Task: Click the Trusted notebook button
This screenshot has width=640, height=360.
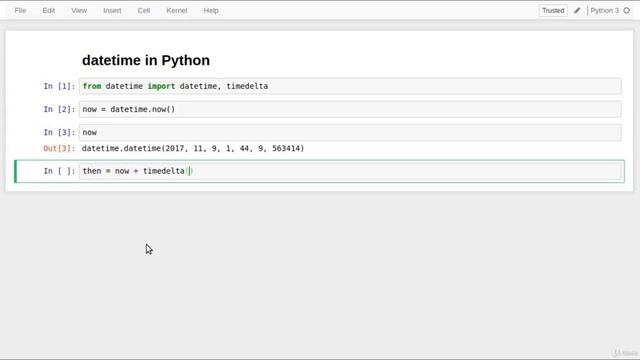Action: 553,11
